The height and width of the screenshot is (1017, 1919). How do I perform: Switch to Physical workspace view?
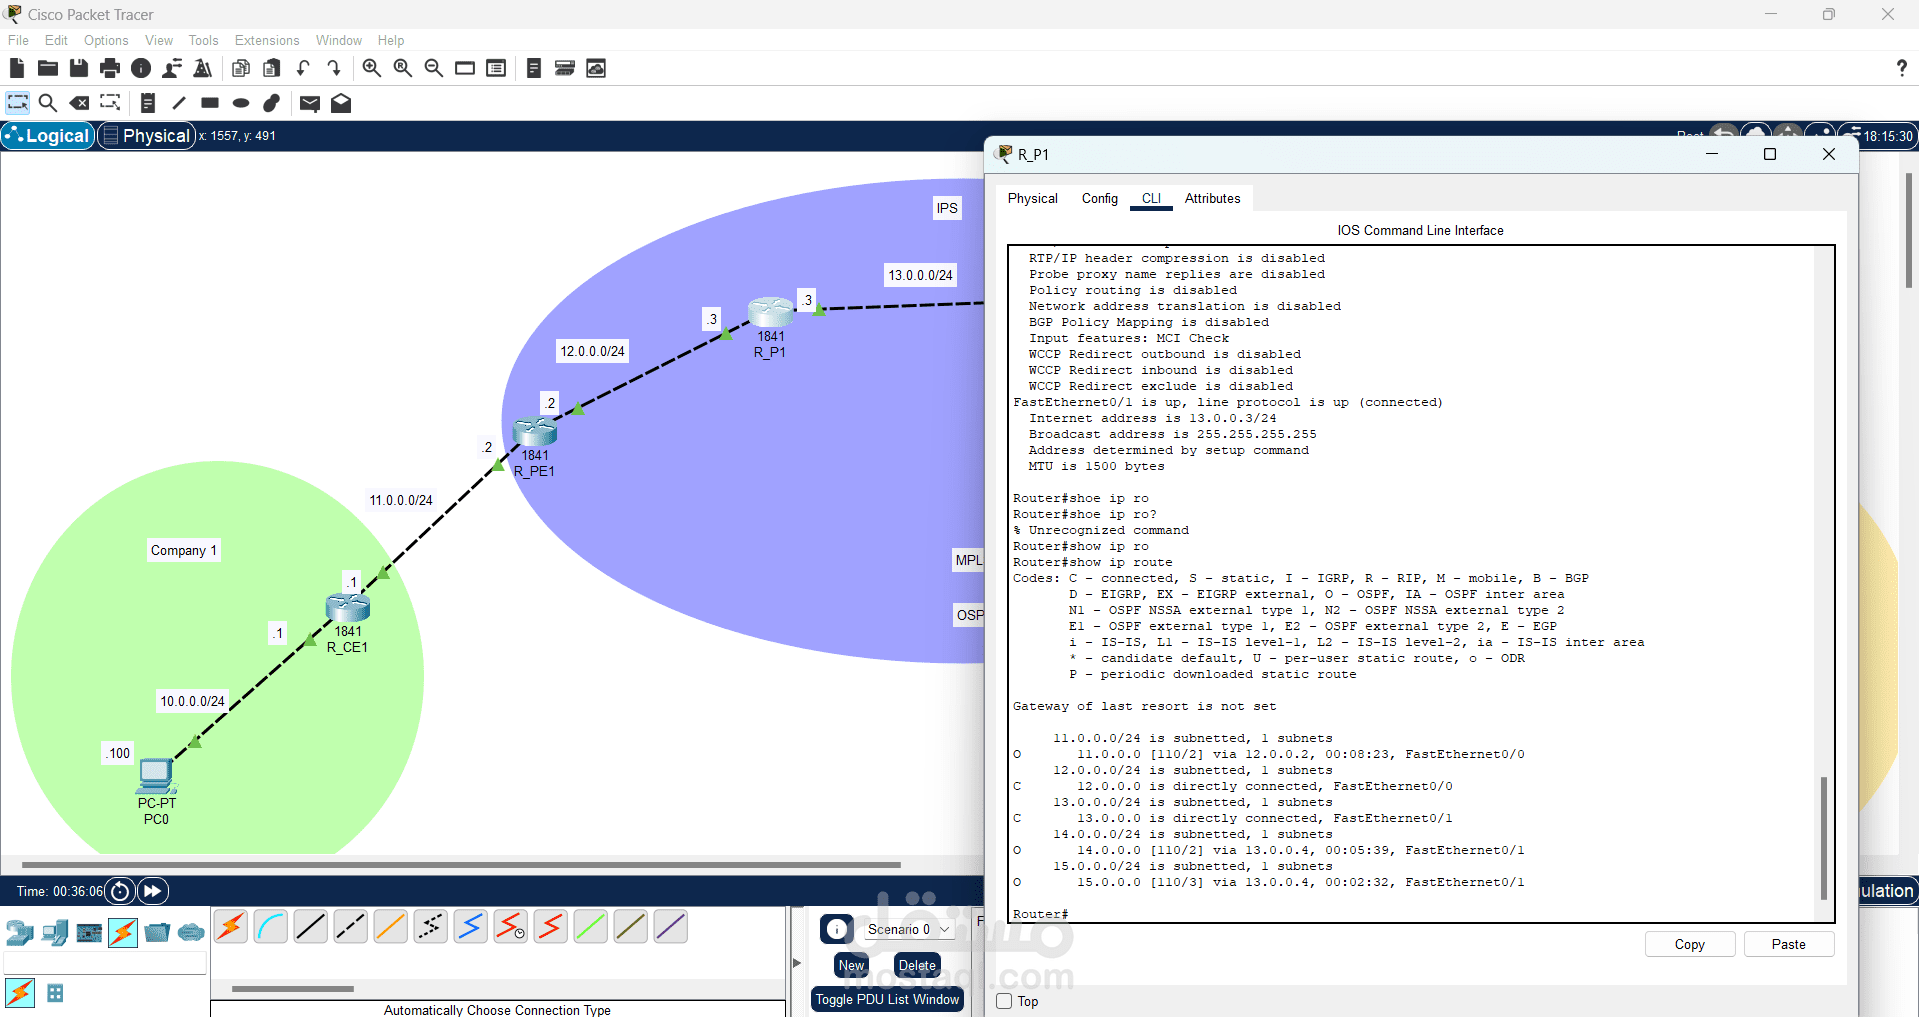(146, 136)
